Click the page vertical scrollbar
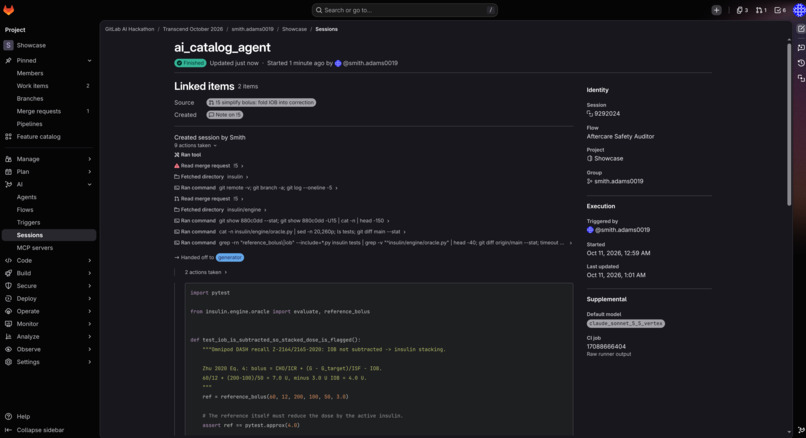This screenshot has height=438, width=806. click(789, 123)
